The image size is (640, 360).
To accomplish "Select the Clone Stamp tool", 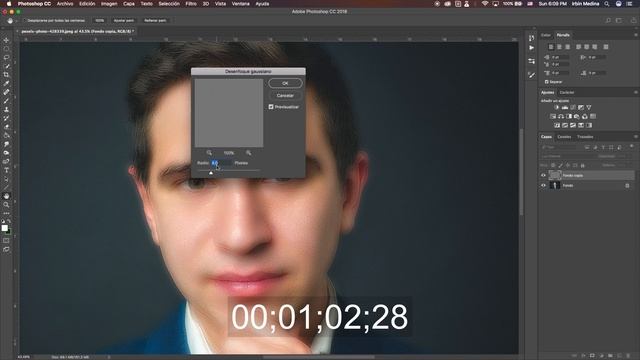I will [x=6, y=109].
